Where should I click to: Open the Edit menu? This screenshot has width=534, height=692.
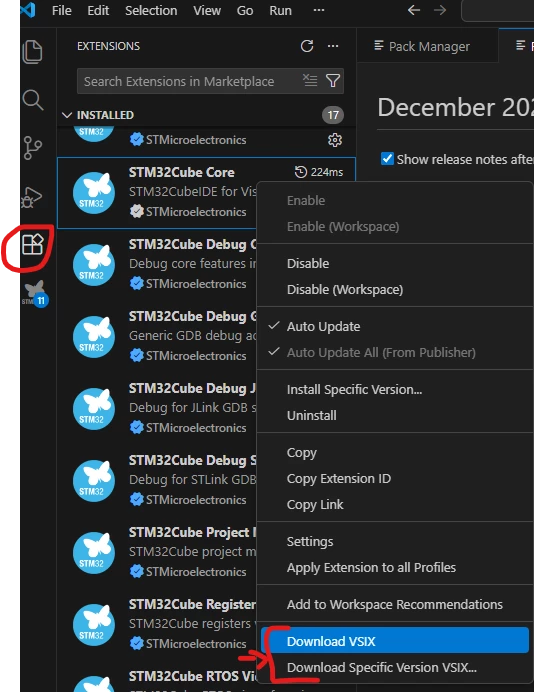(x=98, y=10)
